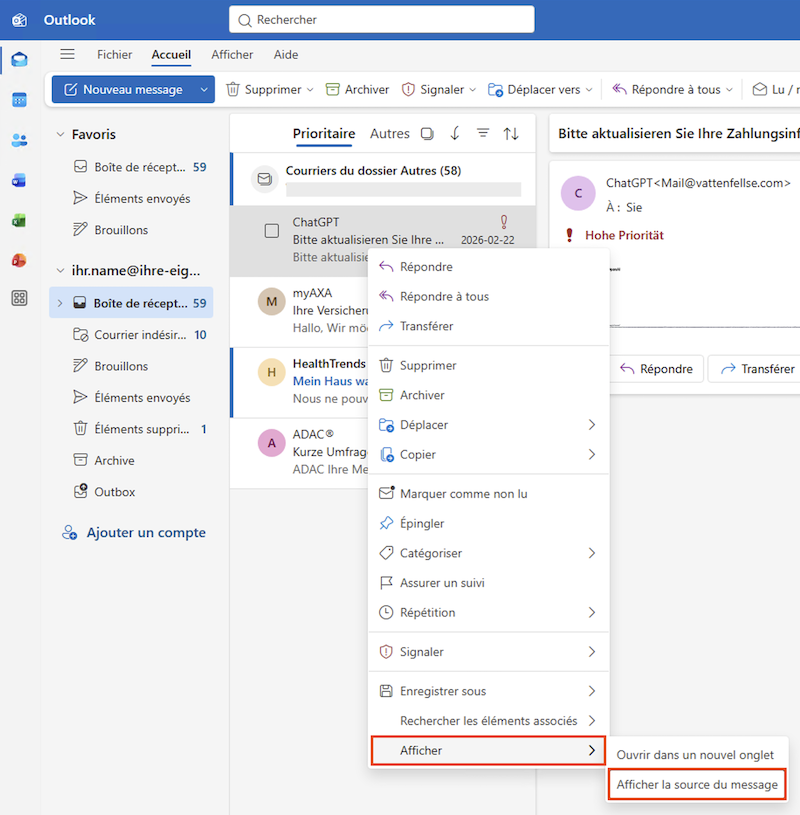Image resolution: width=800 pixels, height=815 pixels.
Task: Open the Déplacer vers dropdown arrow
Action: (589, 89)
